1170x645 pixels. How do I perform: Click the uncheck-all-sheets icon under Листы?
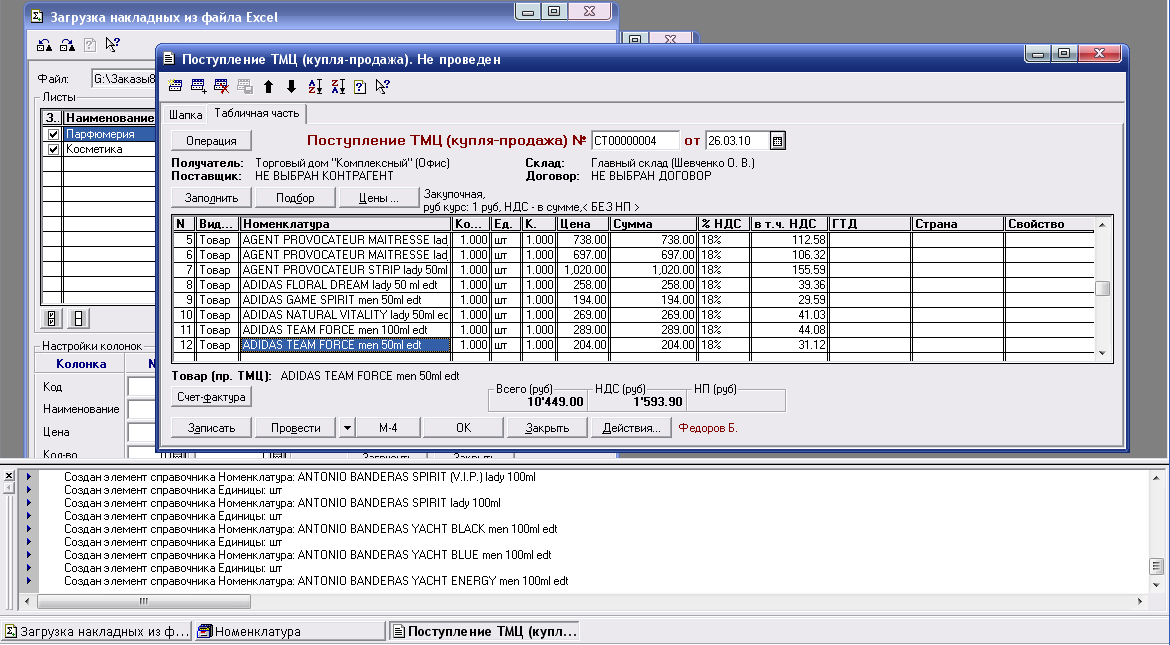tap(79, 319)
